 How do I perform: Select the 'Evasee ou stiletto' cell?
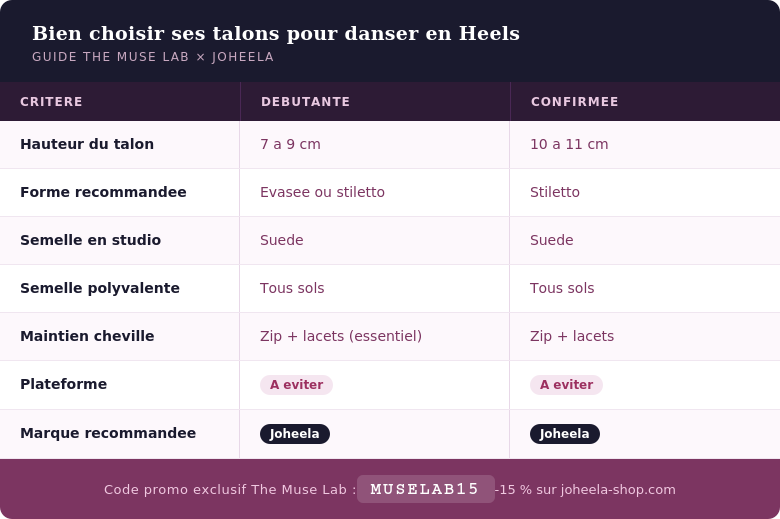[322, 192]
